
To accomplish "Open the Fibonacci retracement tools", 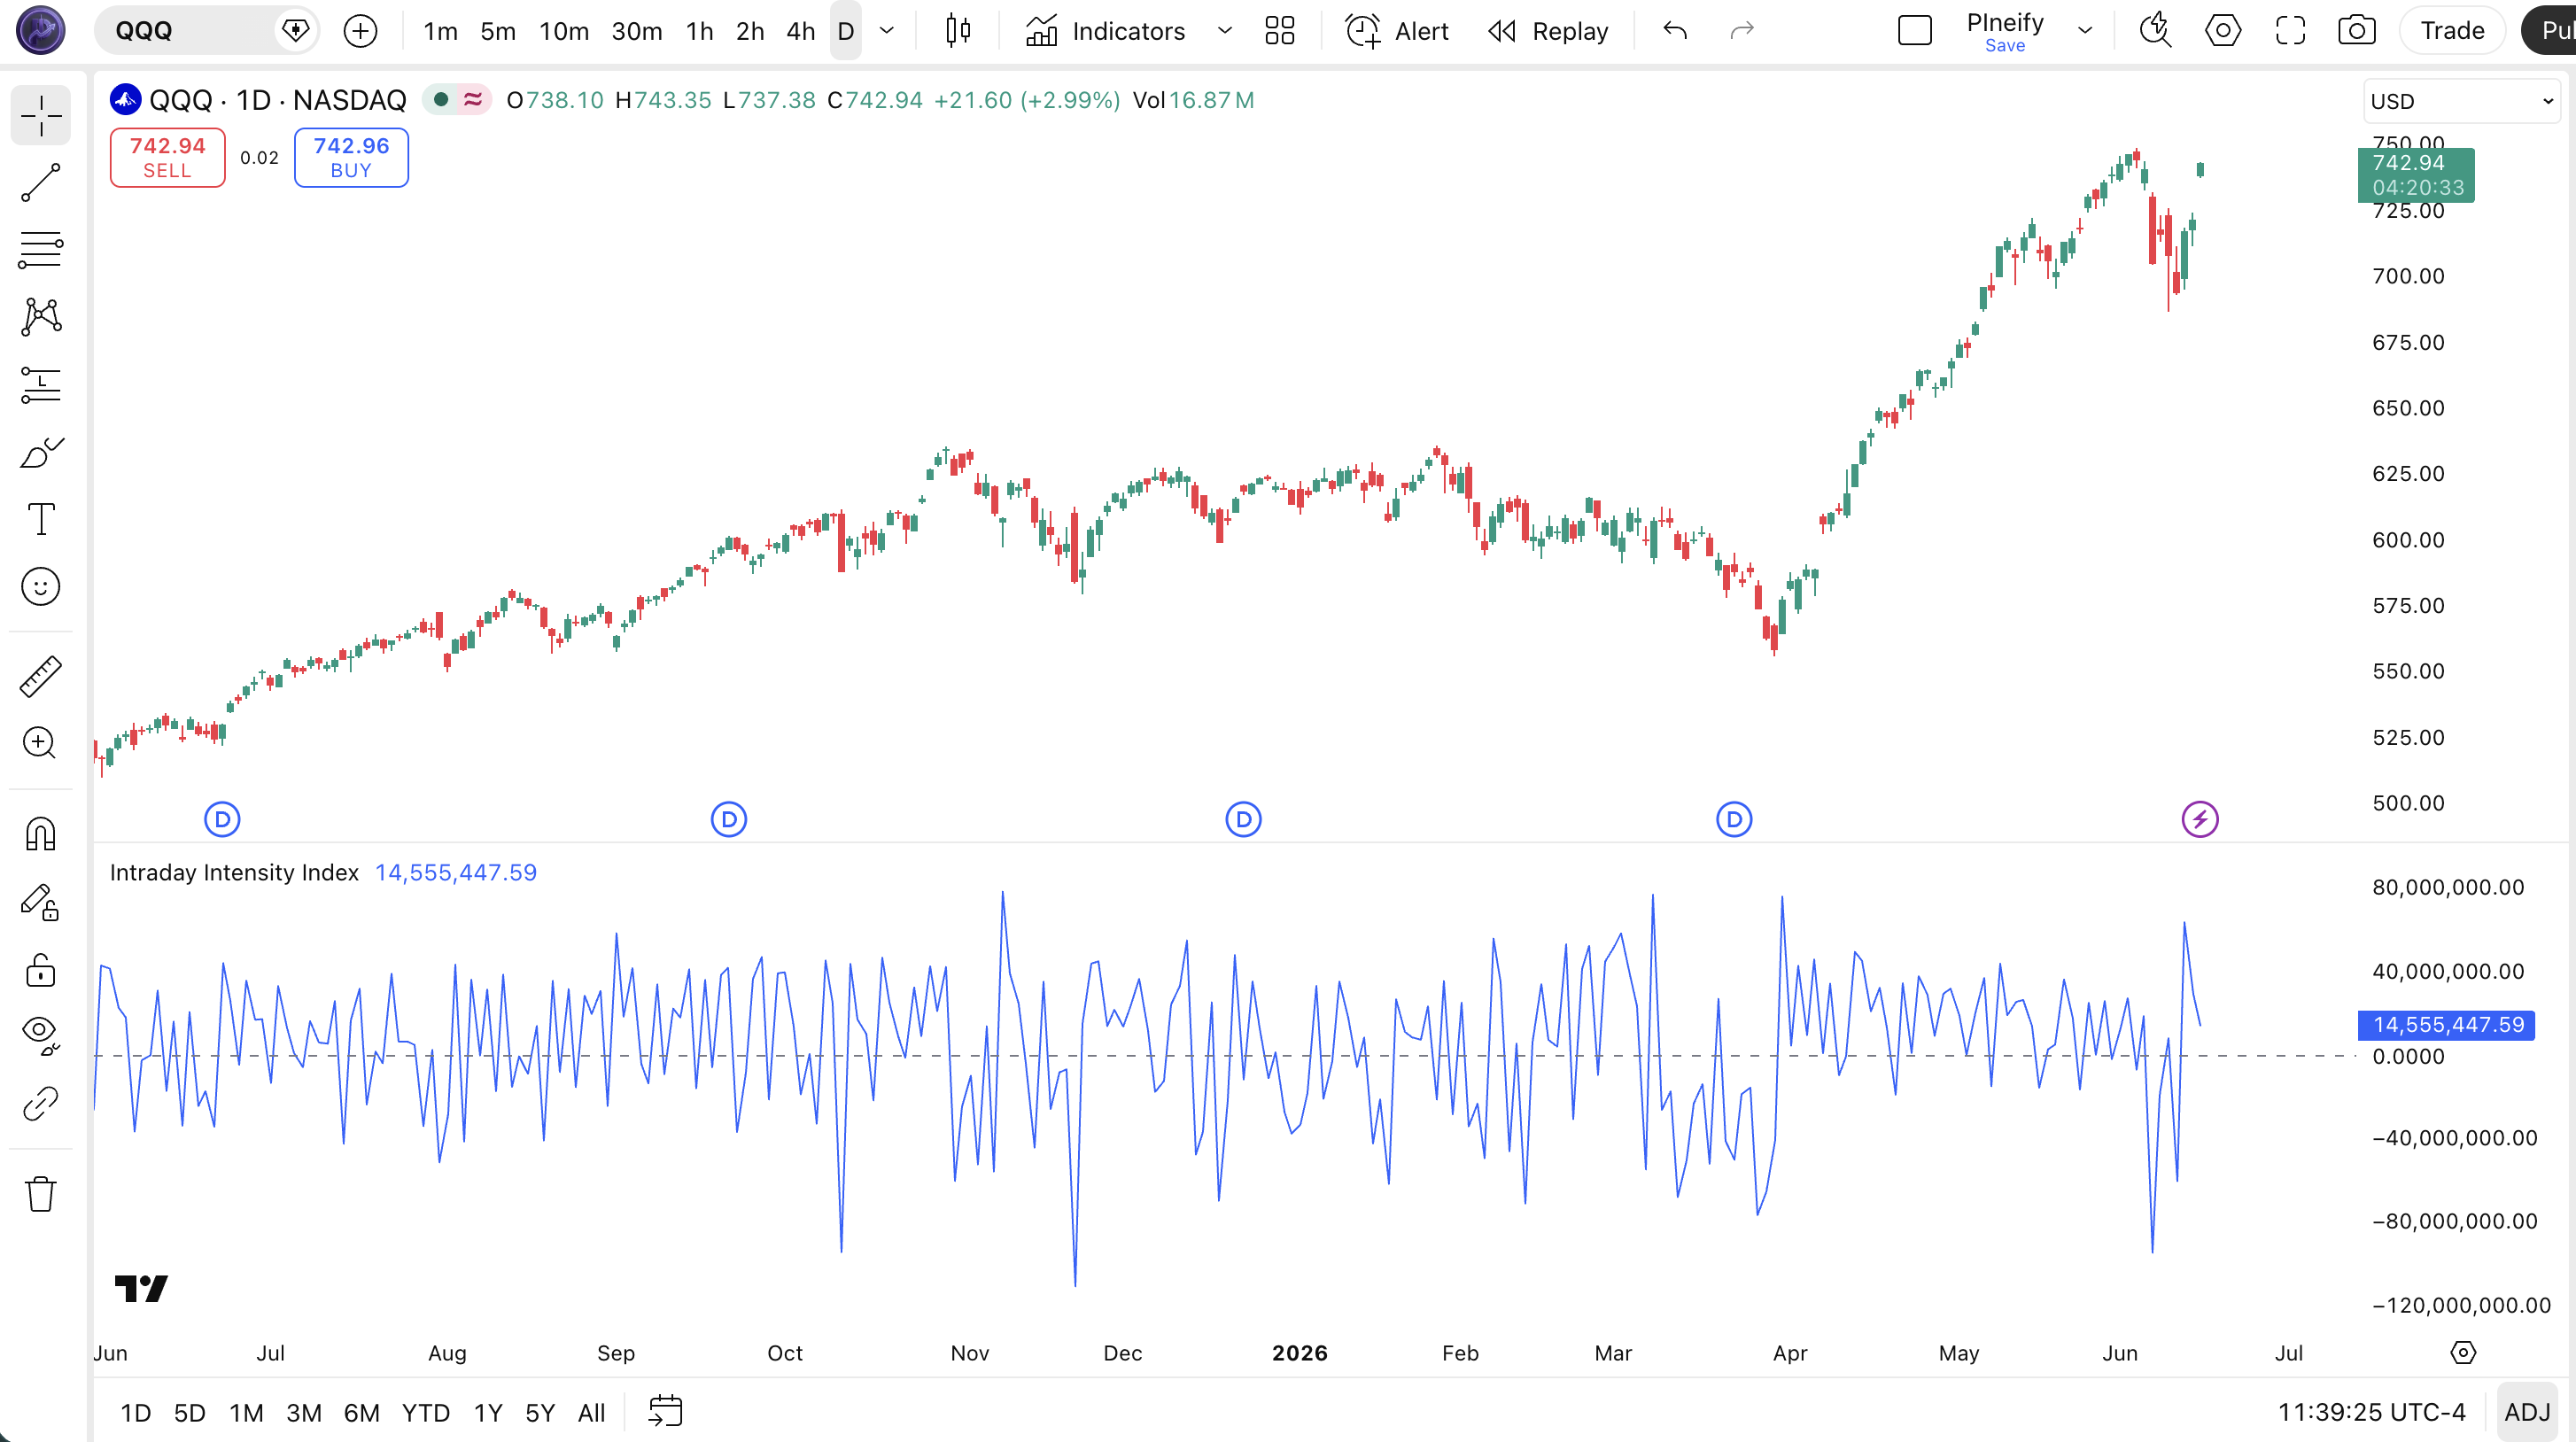I will [x=41, y=250].
